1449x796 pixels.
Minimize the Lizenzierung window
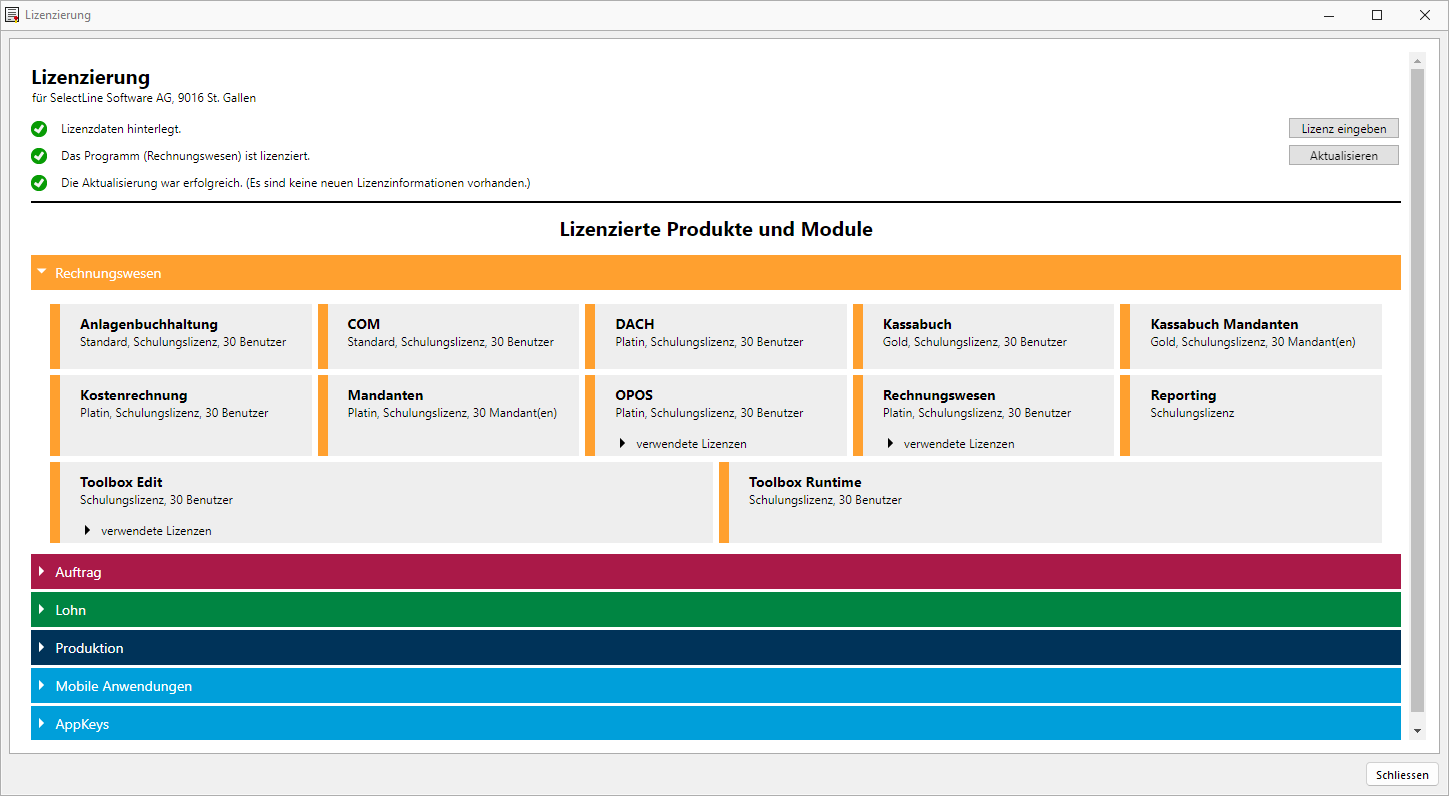click(1330, 15)
